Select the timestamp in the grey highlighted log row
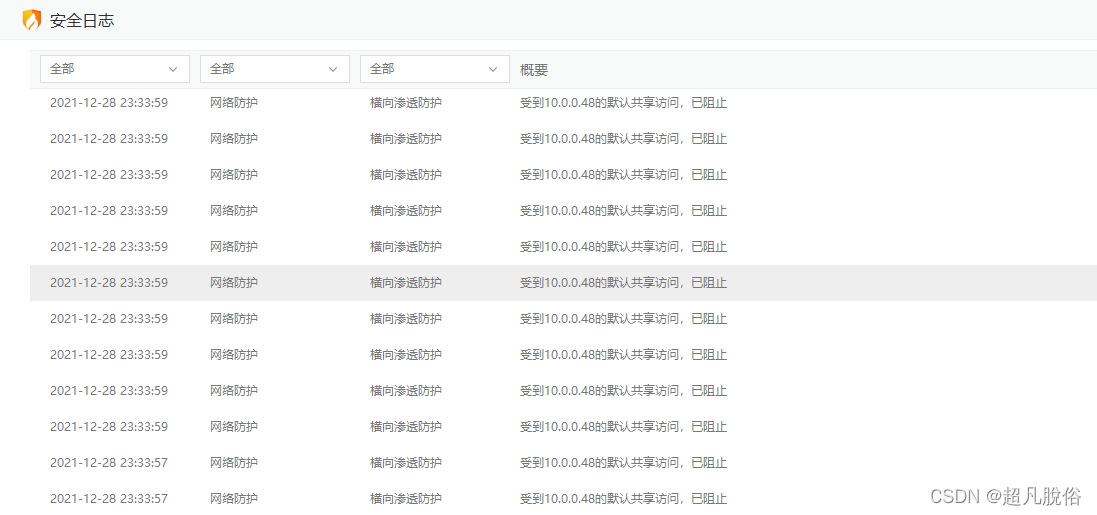Viewport: 1097px width, 515px height. point(109,283)
